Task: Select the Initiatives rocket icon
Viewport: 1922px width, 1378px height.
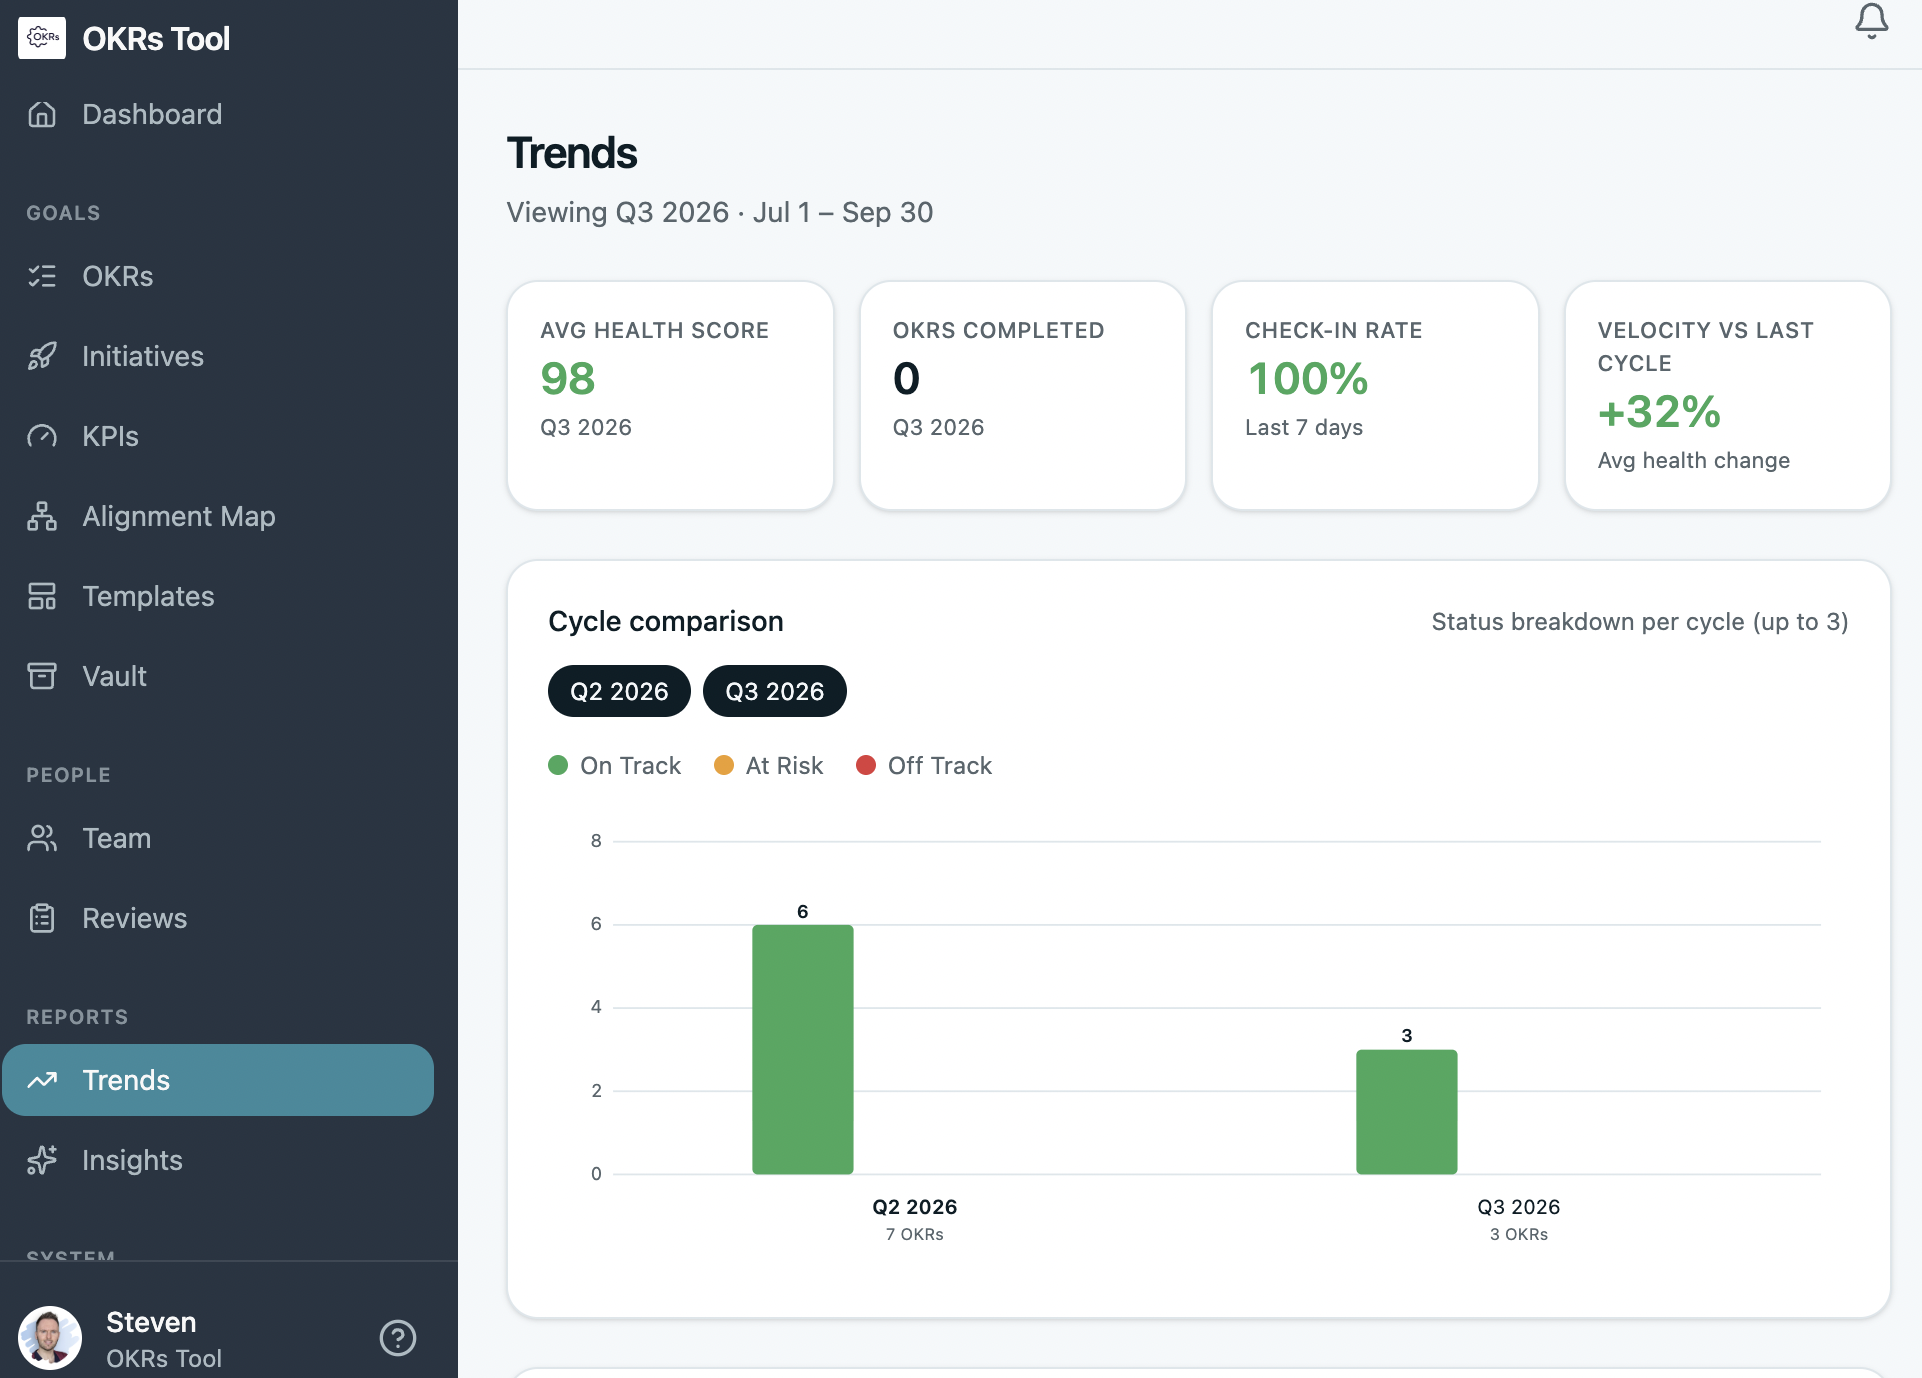Action: pyautogui.click(x=42, y=356)
